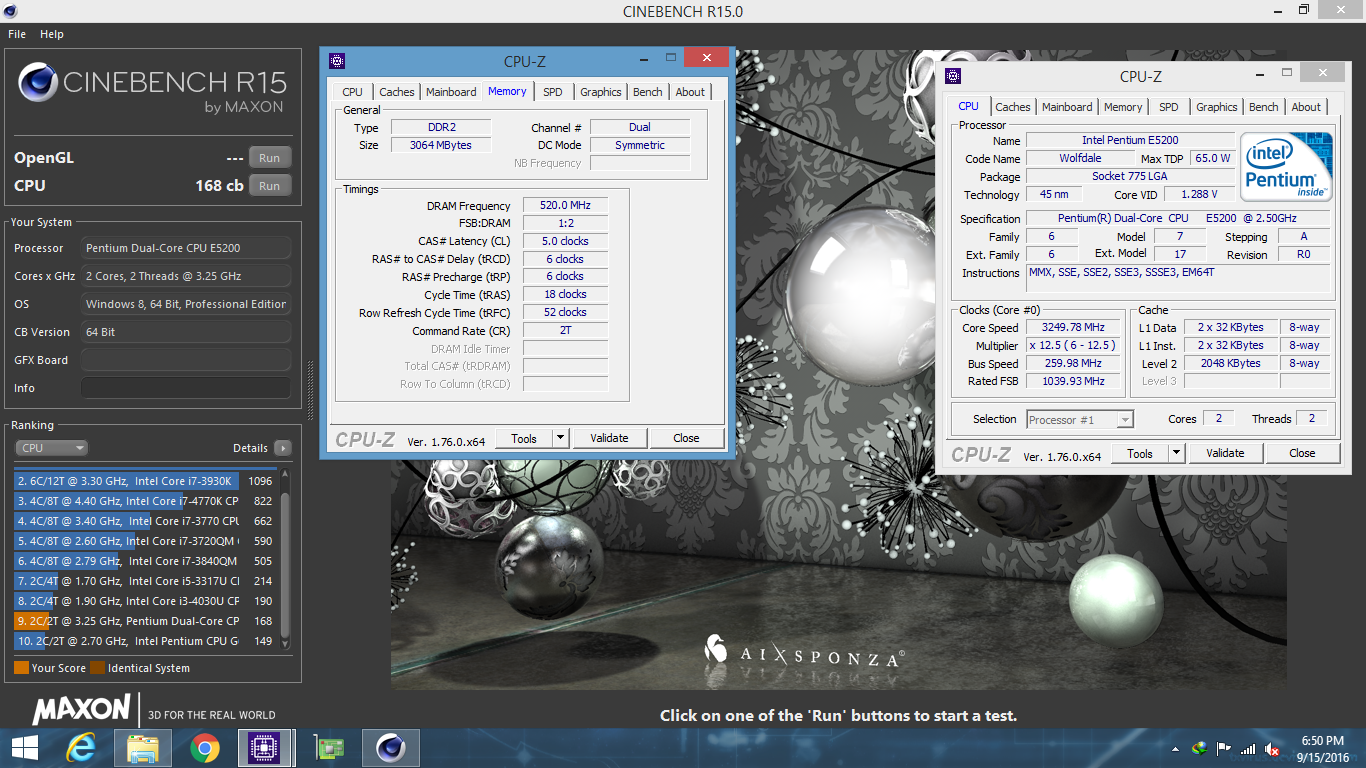This screenshot has height=768, width=1366.
Task: Select the Pentium Dual-Core 168 ranking row
Action: [145, 621]
